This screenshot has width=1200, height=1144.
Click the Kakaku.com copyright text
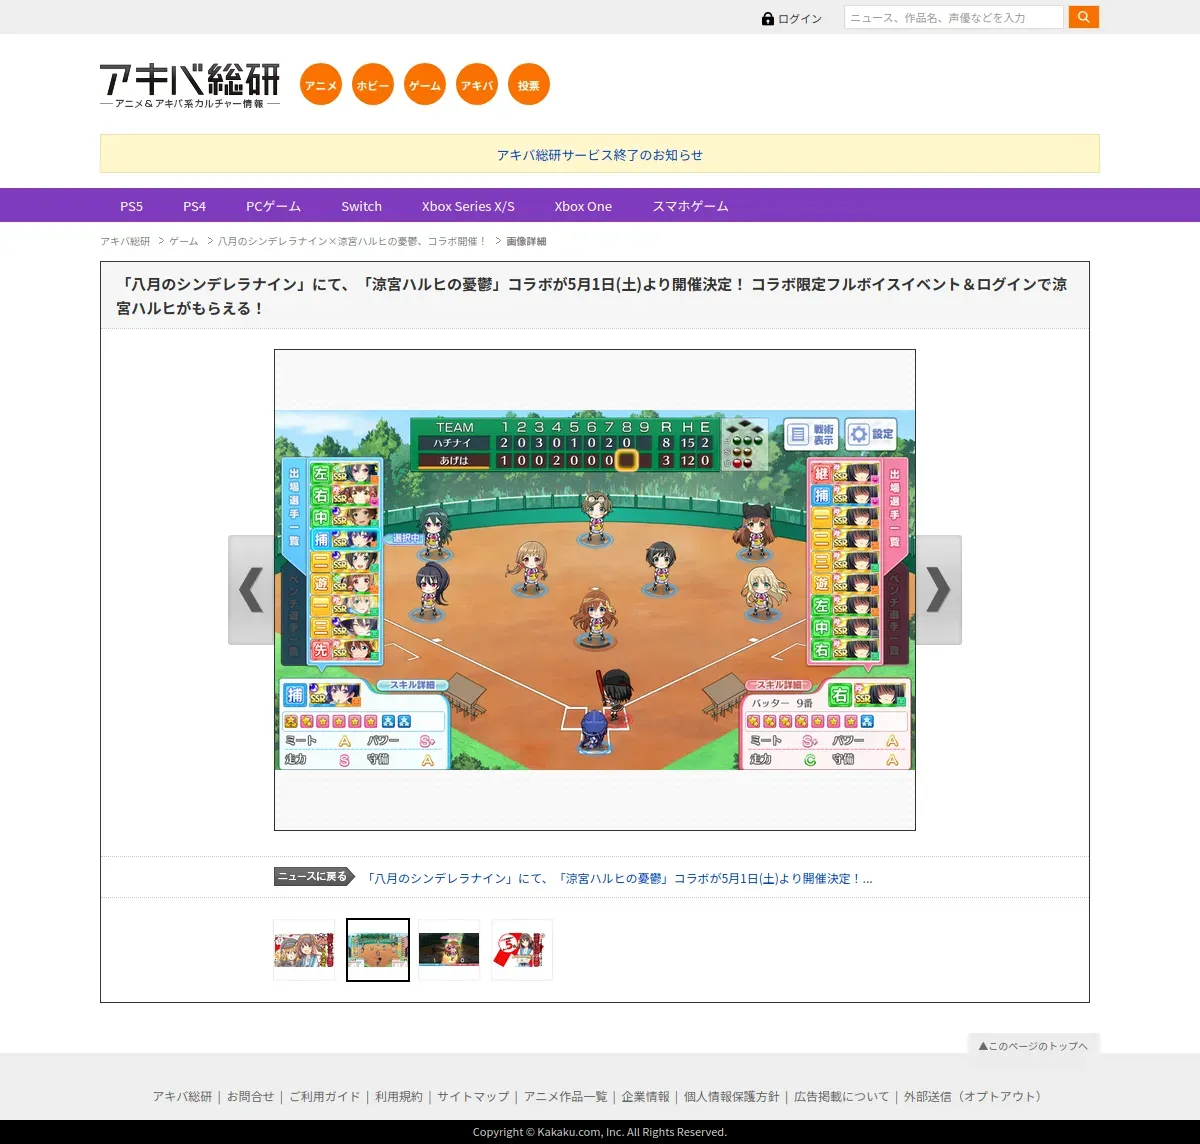(x=600, y=1132)
